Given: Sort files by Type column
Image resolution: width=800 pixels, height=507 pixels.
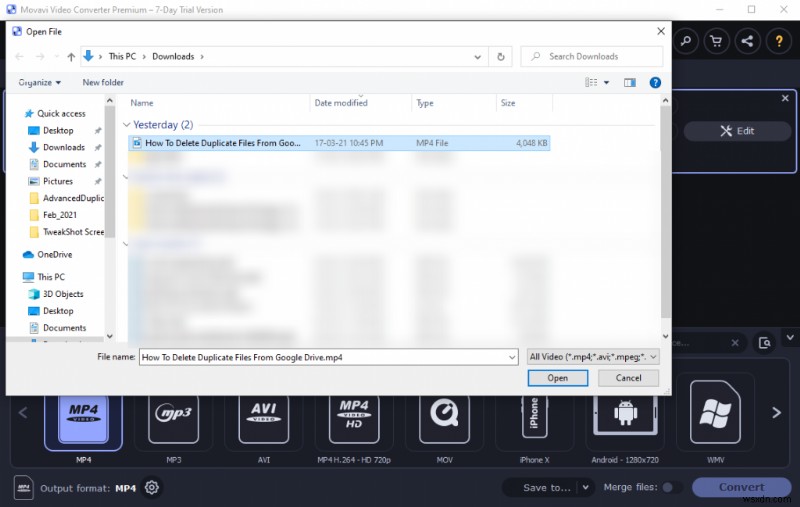Looking at the screenshot, I should (424, 103).
